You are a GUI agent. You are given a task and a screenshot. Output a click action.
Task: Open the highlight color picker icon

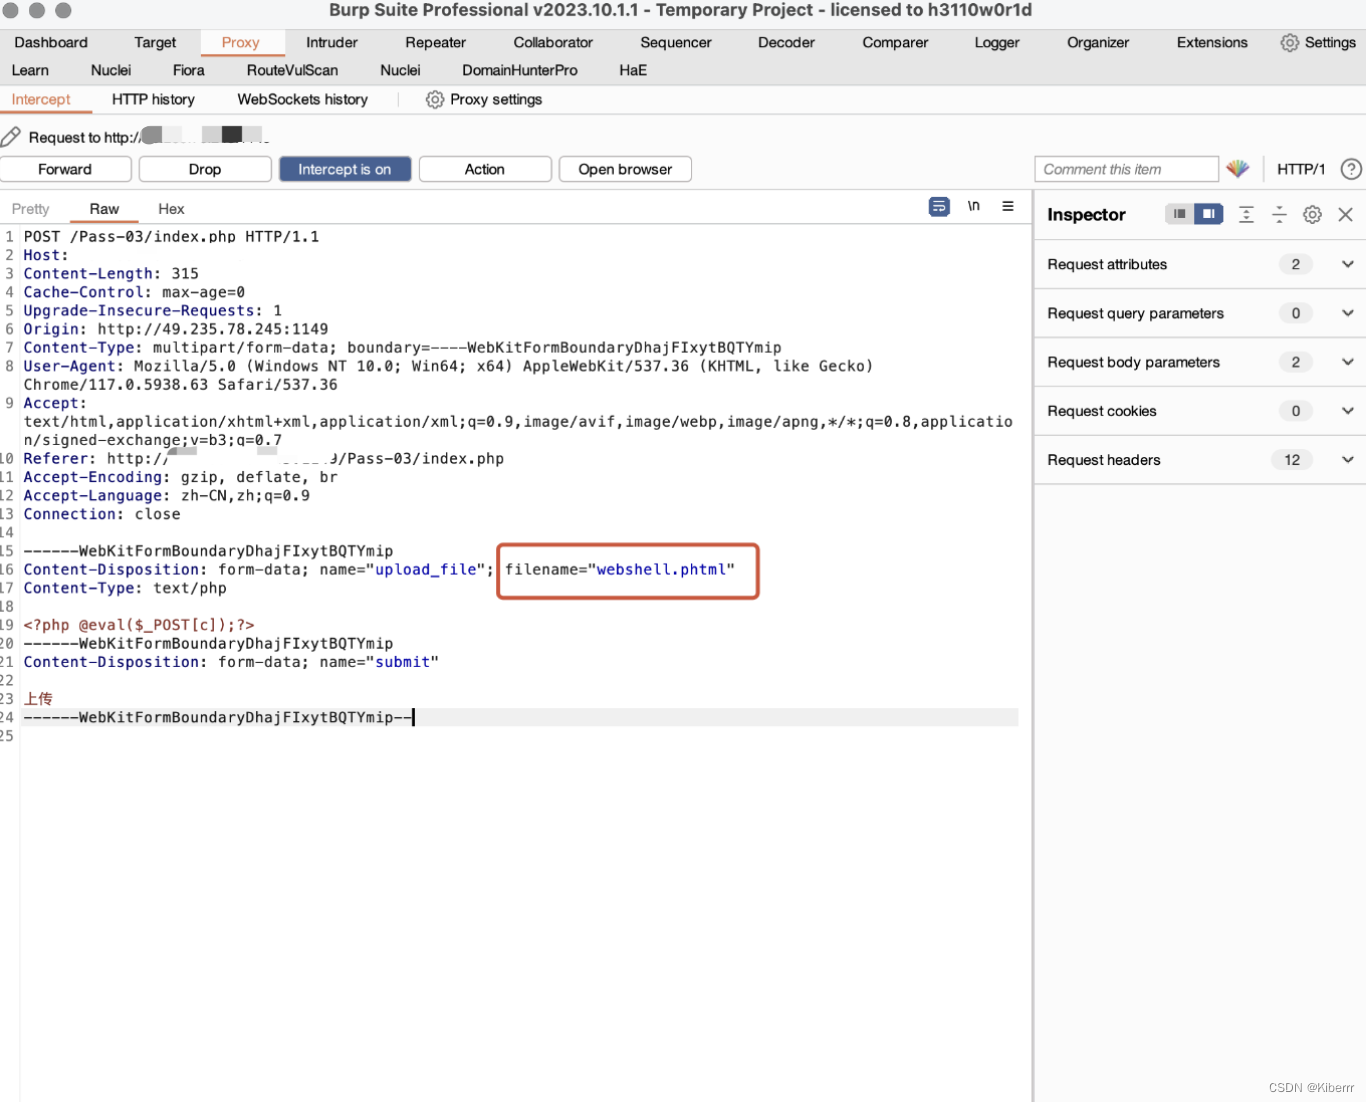1238,169
